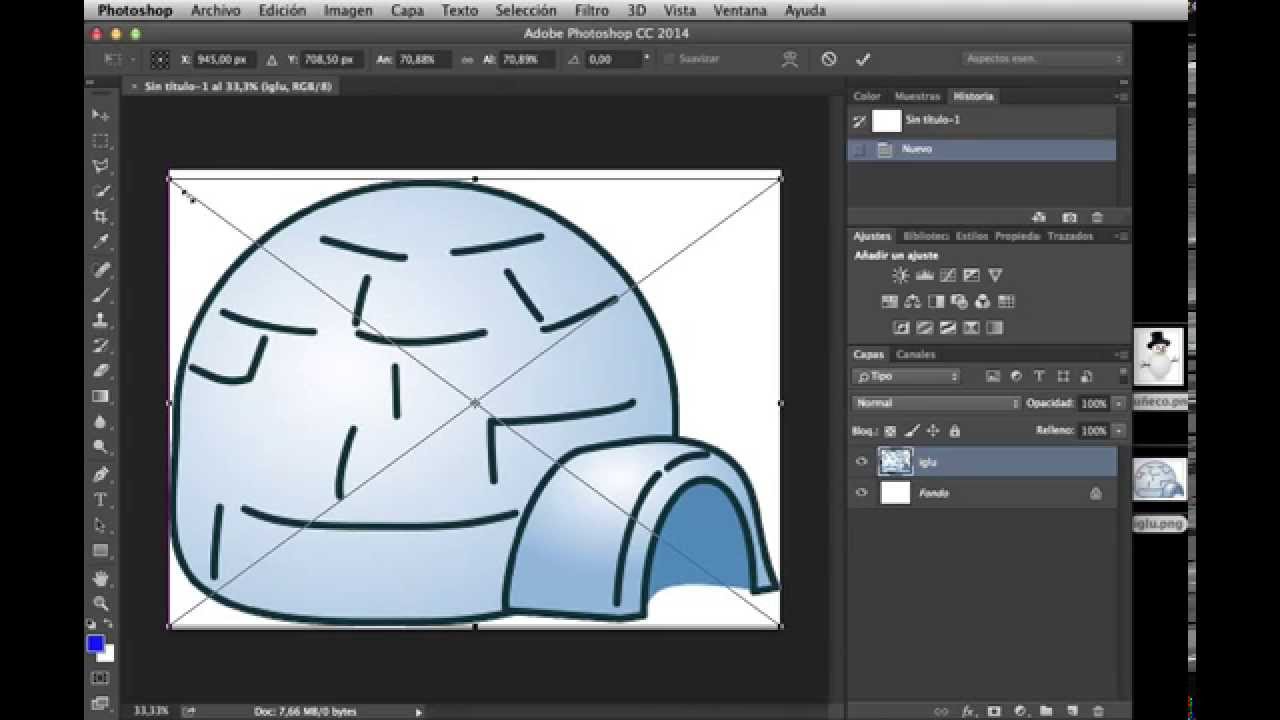Open the Ajustes panel flyout menu

pyautogui.click(x=1123, y=237)
